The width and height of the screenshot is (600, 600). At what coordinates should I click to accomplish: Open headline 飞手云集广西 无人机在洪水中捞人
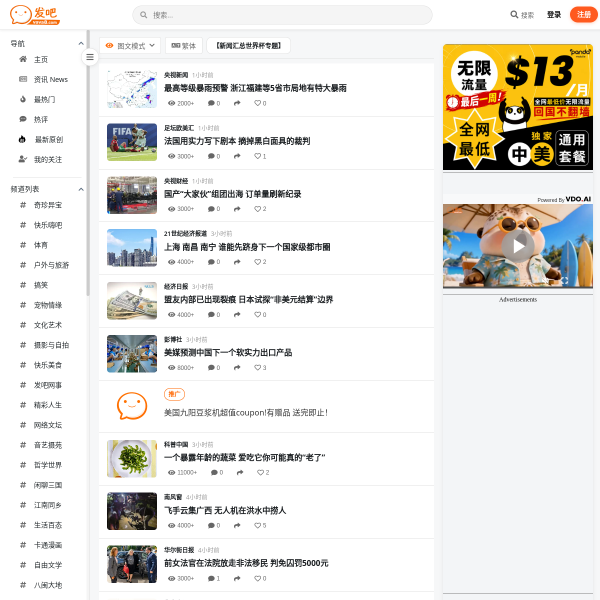tap(225, 510)
